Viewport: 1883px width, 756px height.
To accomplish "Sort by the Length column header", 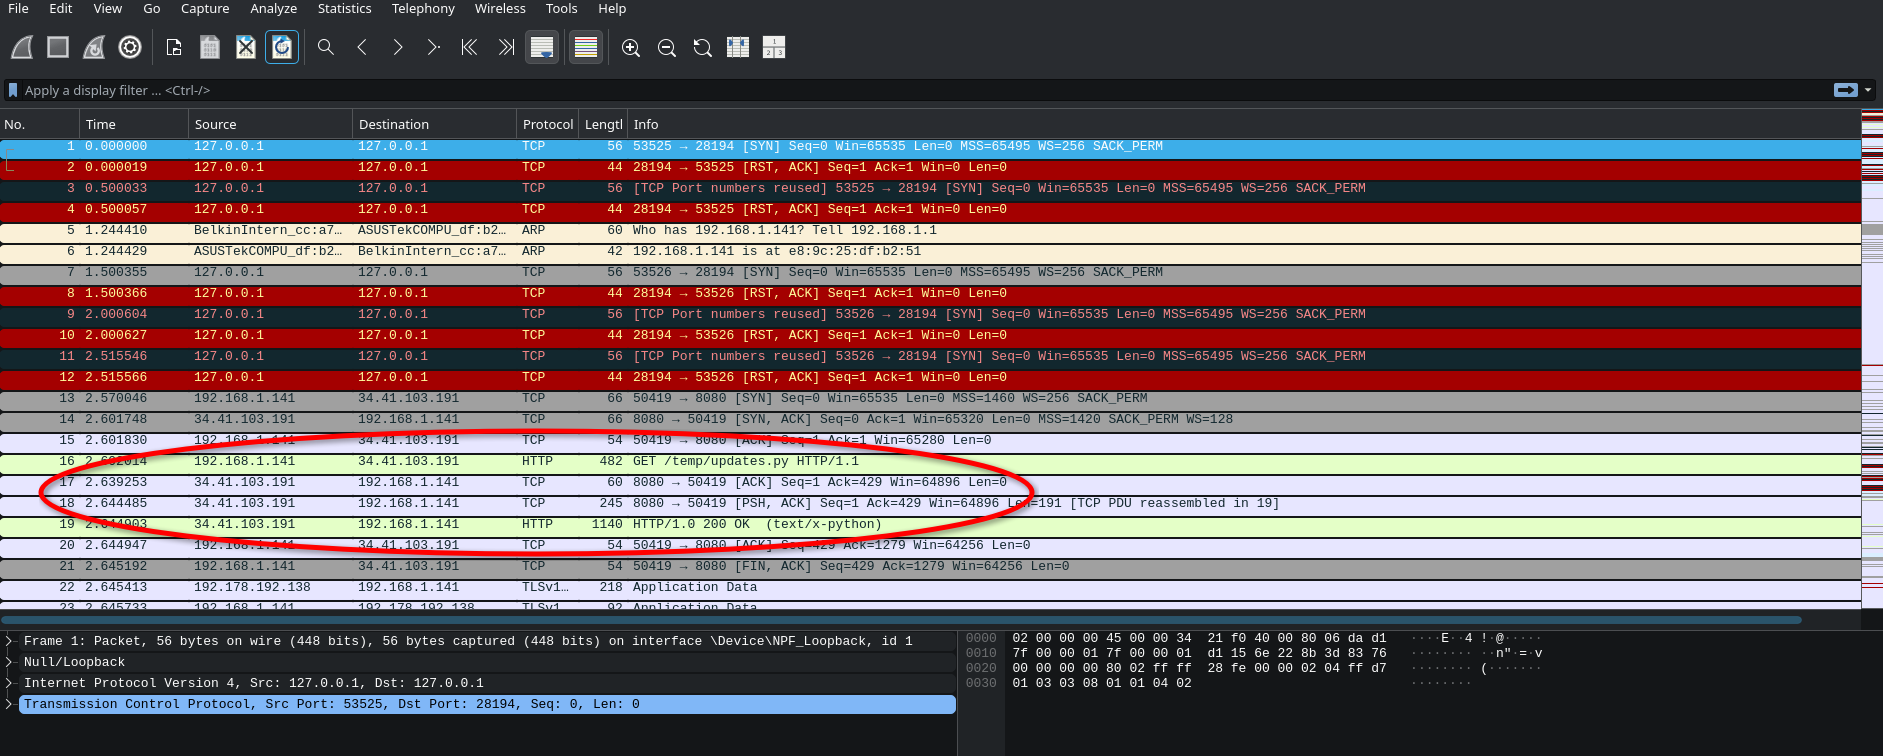I will (x=603, y=124).
